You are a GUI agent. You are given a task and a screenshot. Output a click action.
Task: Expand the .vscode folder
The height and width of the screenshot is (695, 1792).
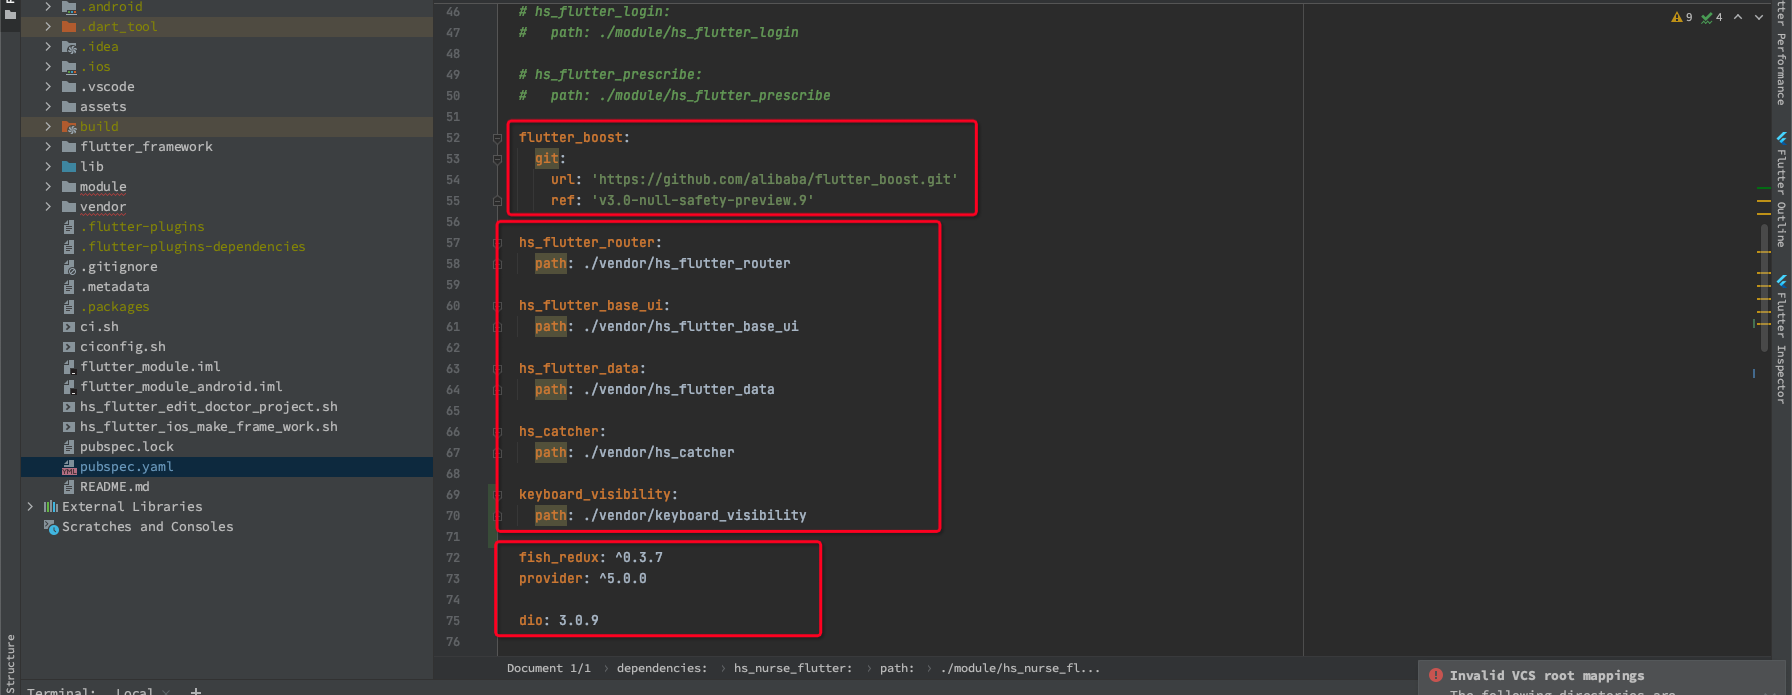click(48, 87)
